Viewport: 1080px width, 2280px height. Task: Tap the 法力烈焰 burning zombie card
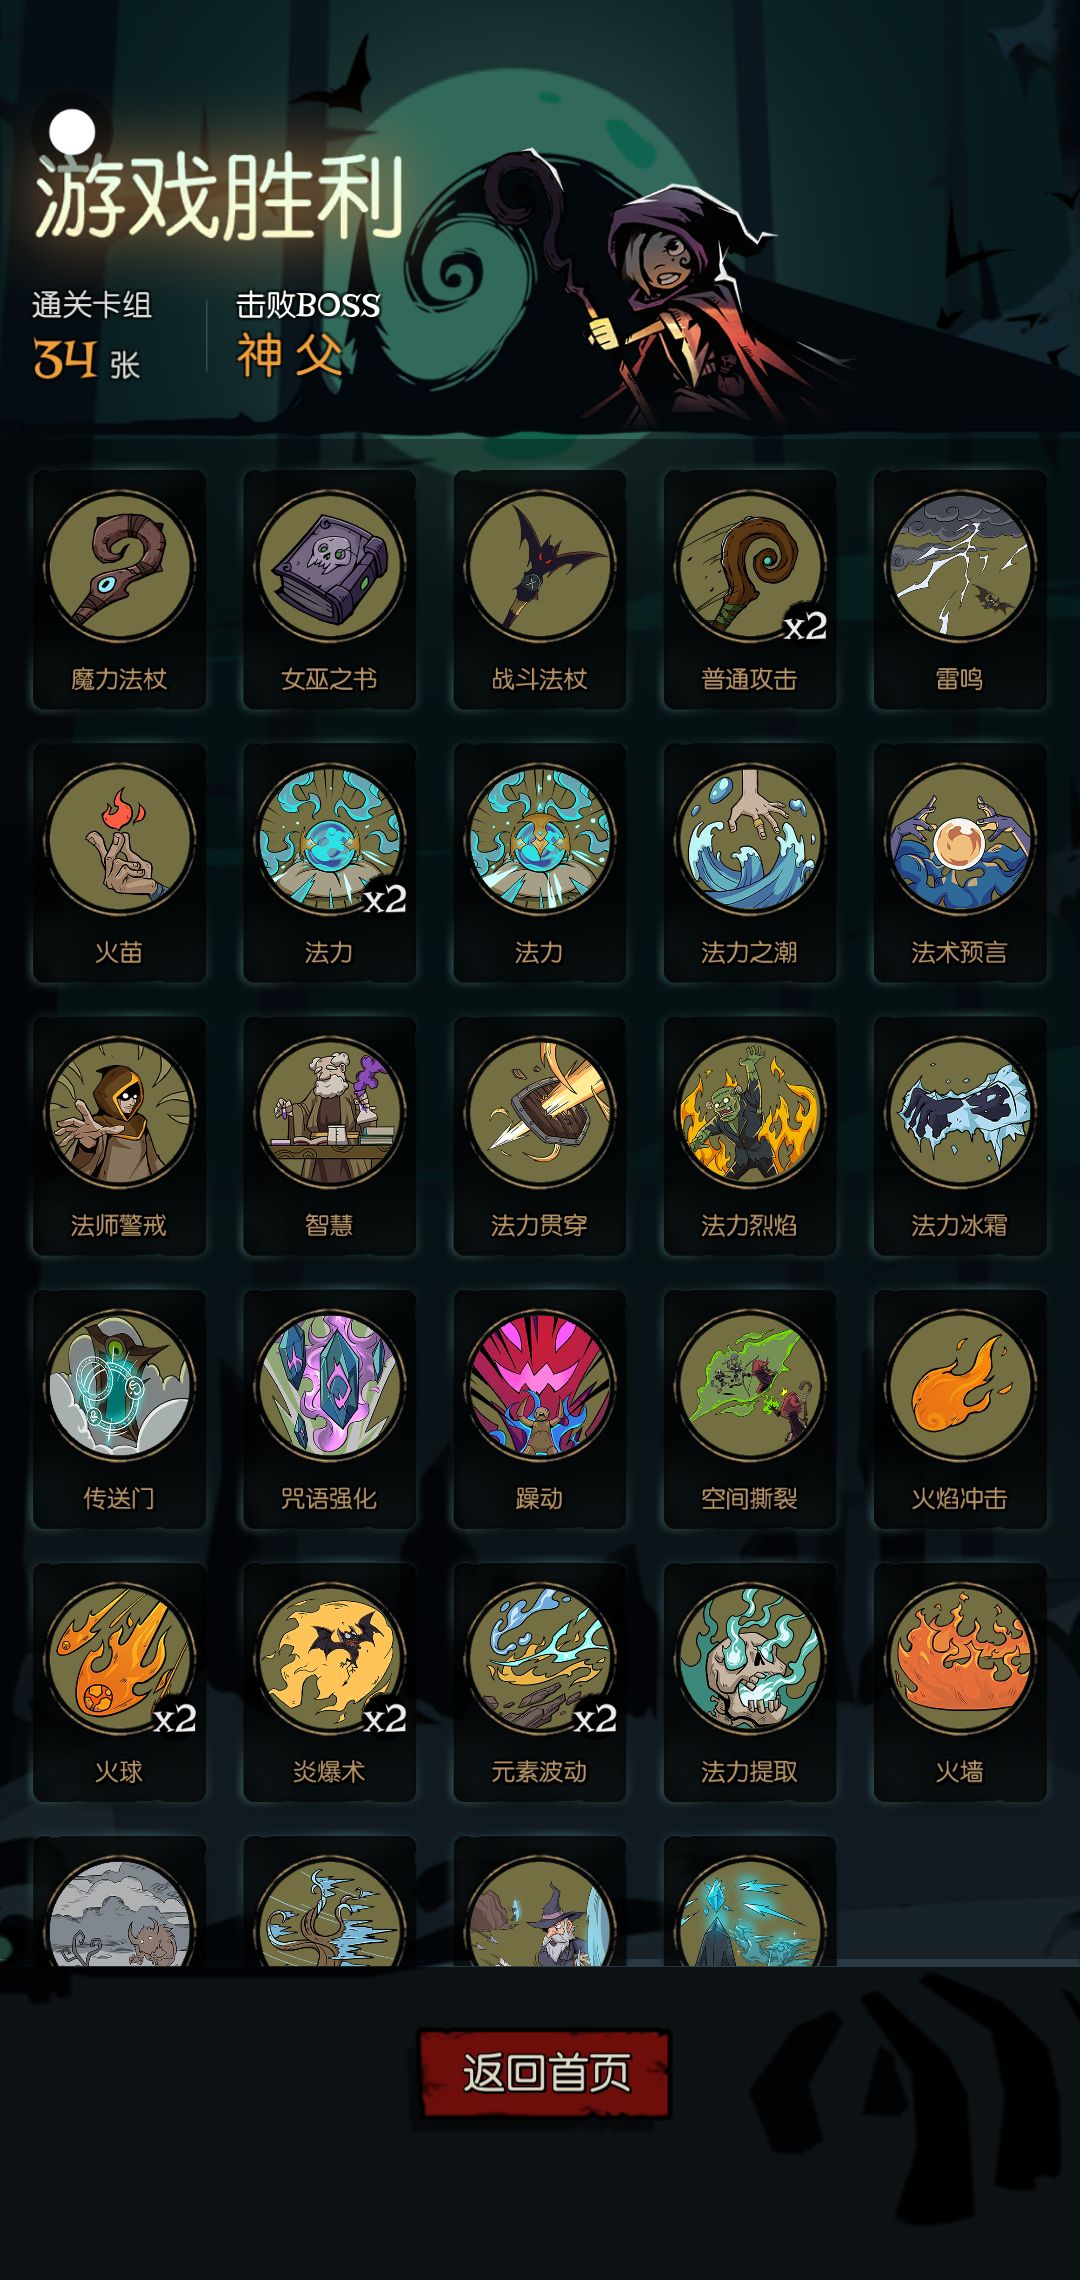(x=749, y=1136)
